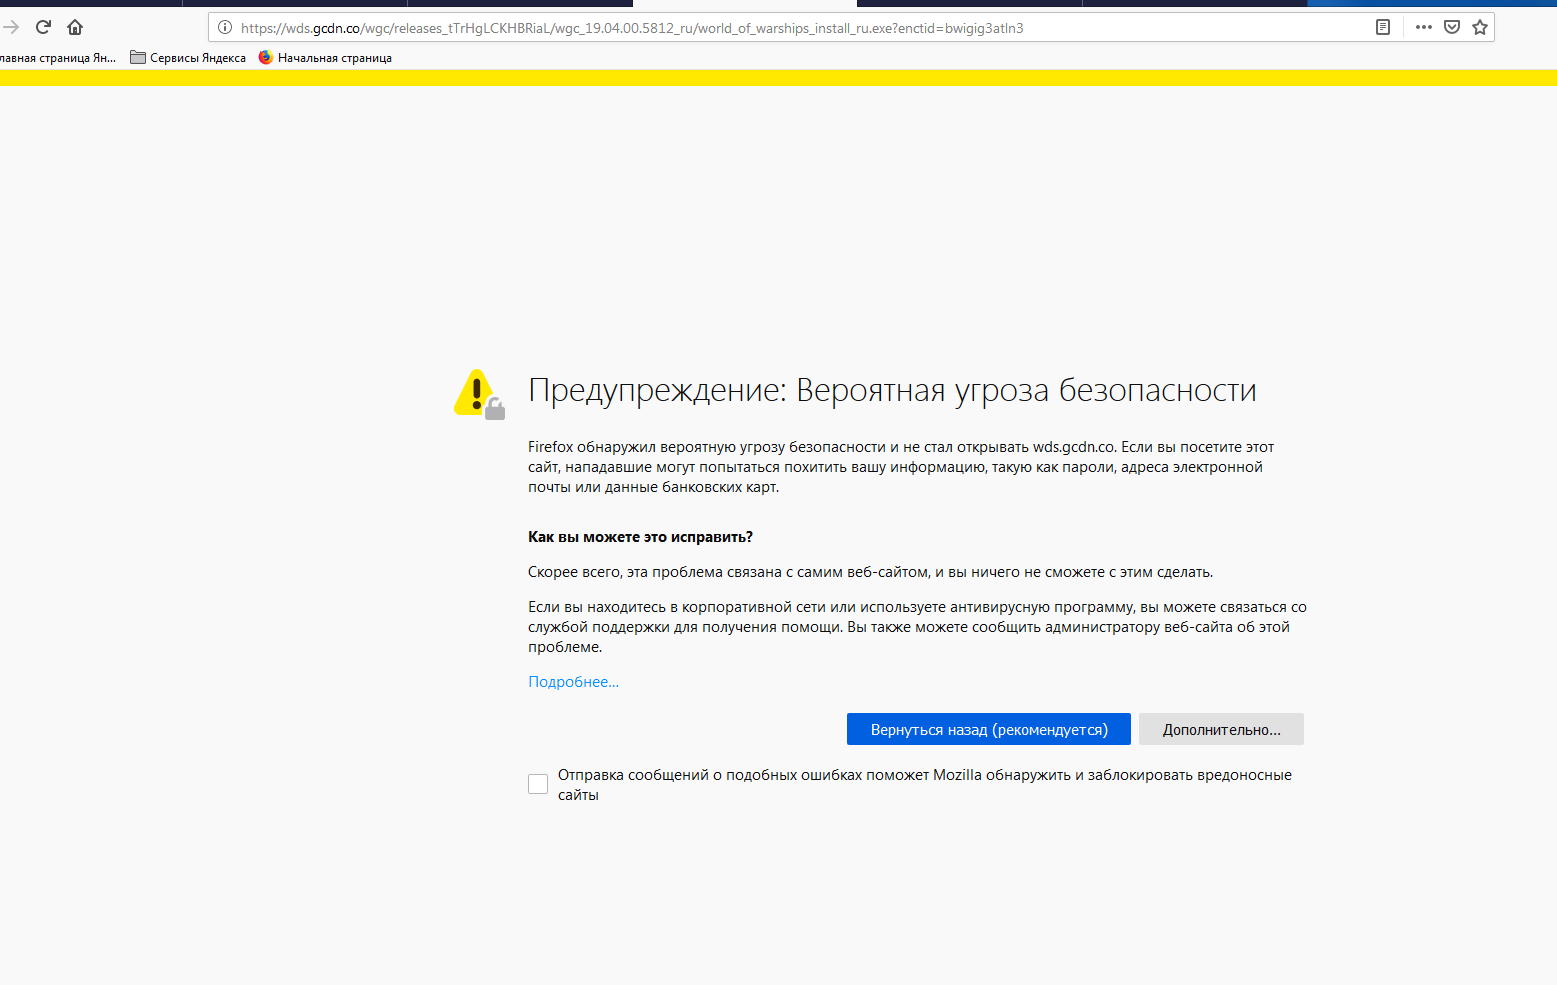Bookmark this page with the star icon
1557x985 pixels.
pyautogui.click(x=1480, y=27)
